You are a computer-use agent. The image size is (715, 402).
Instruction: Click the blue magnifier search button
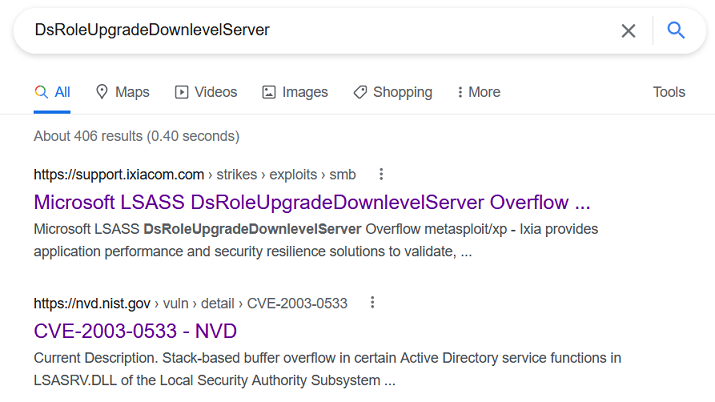[x=676, y=31]
